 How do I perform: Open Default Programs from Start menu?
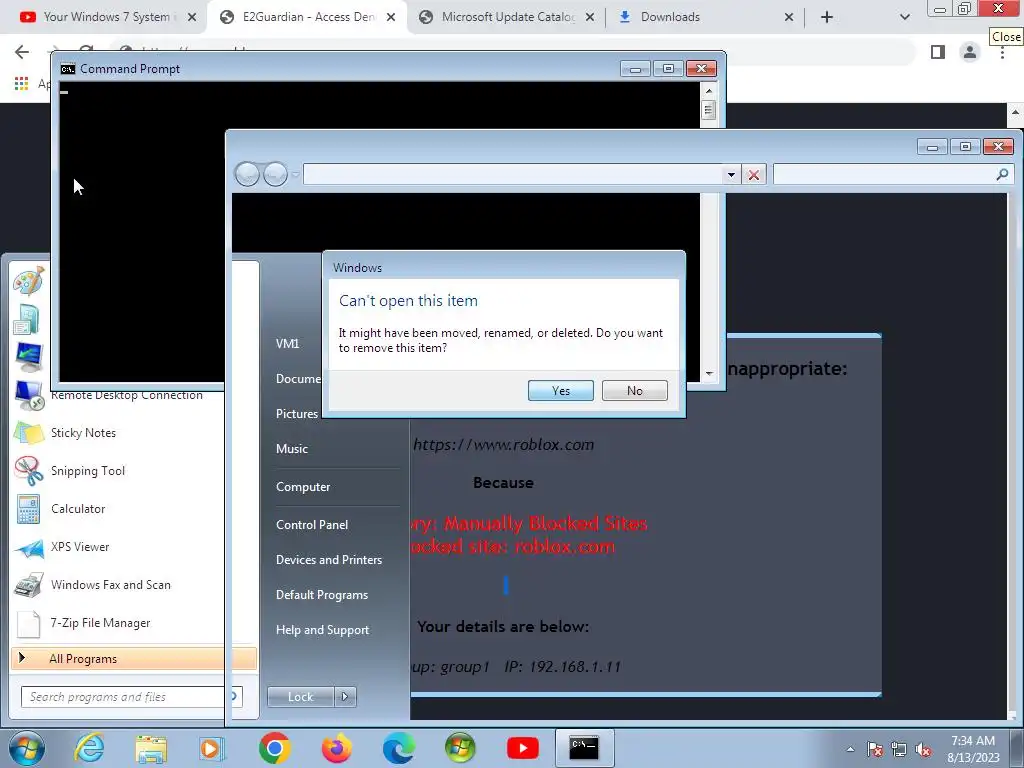coord(321,595)
